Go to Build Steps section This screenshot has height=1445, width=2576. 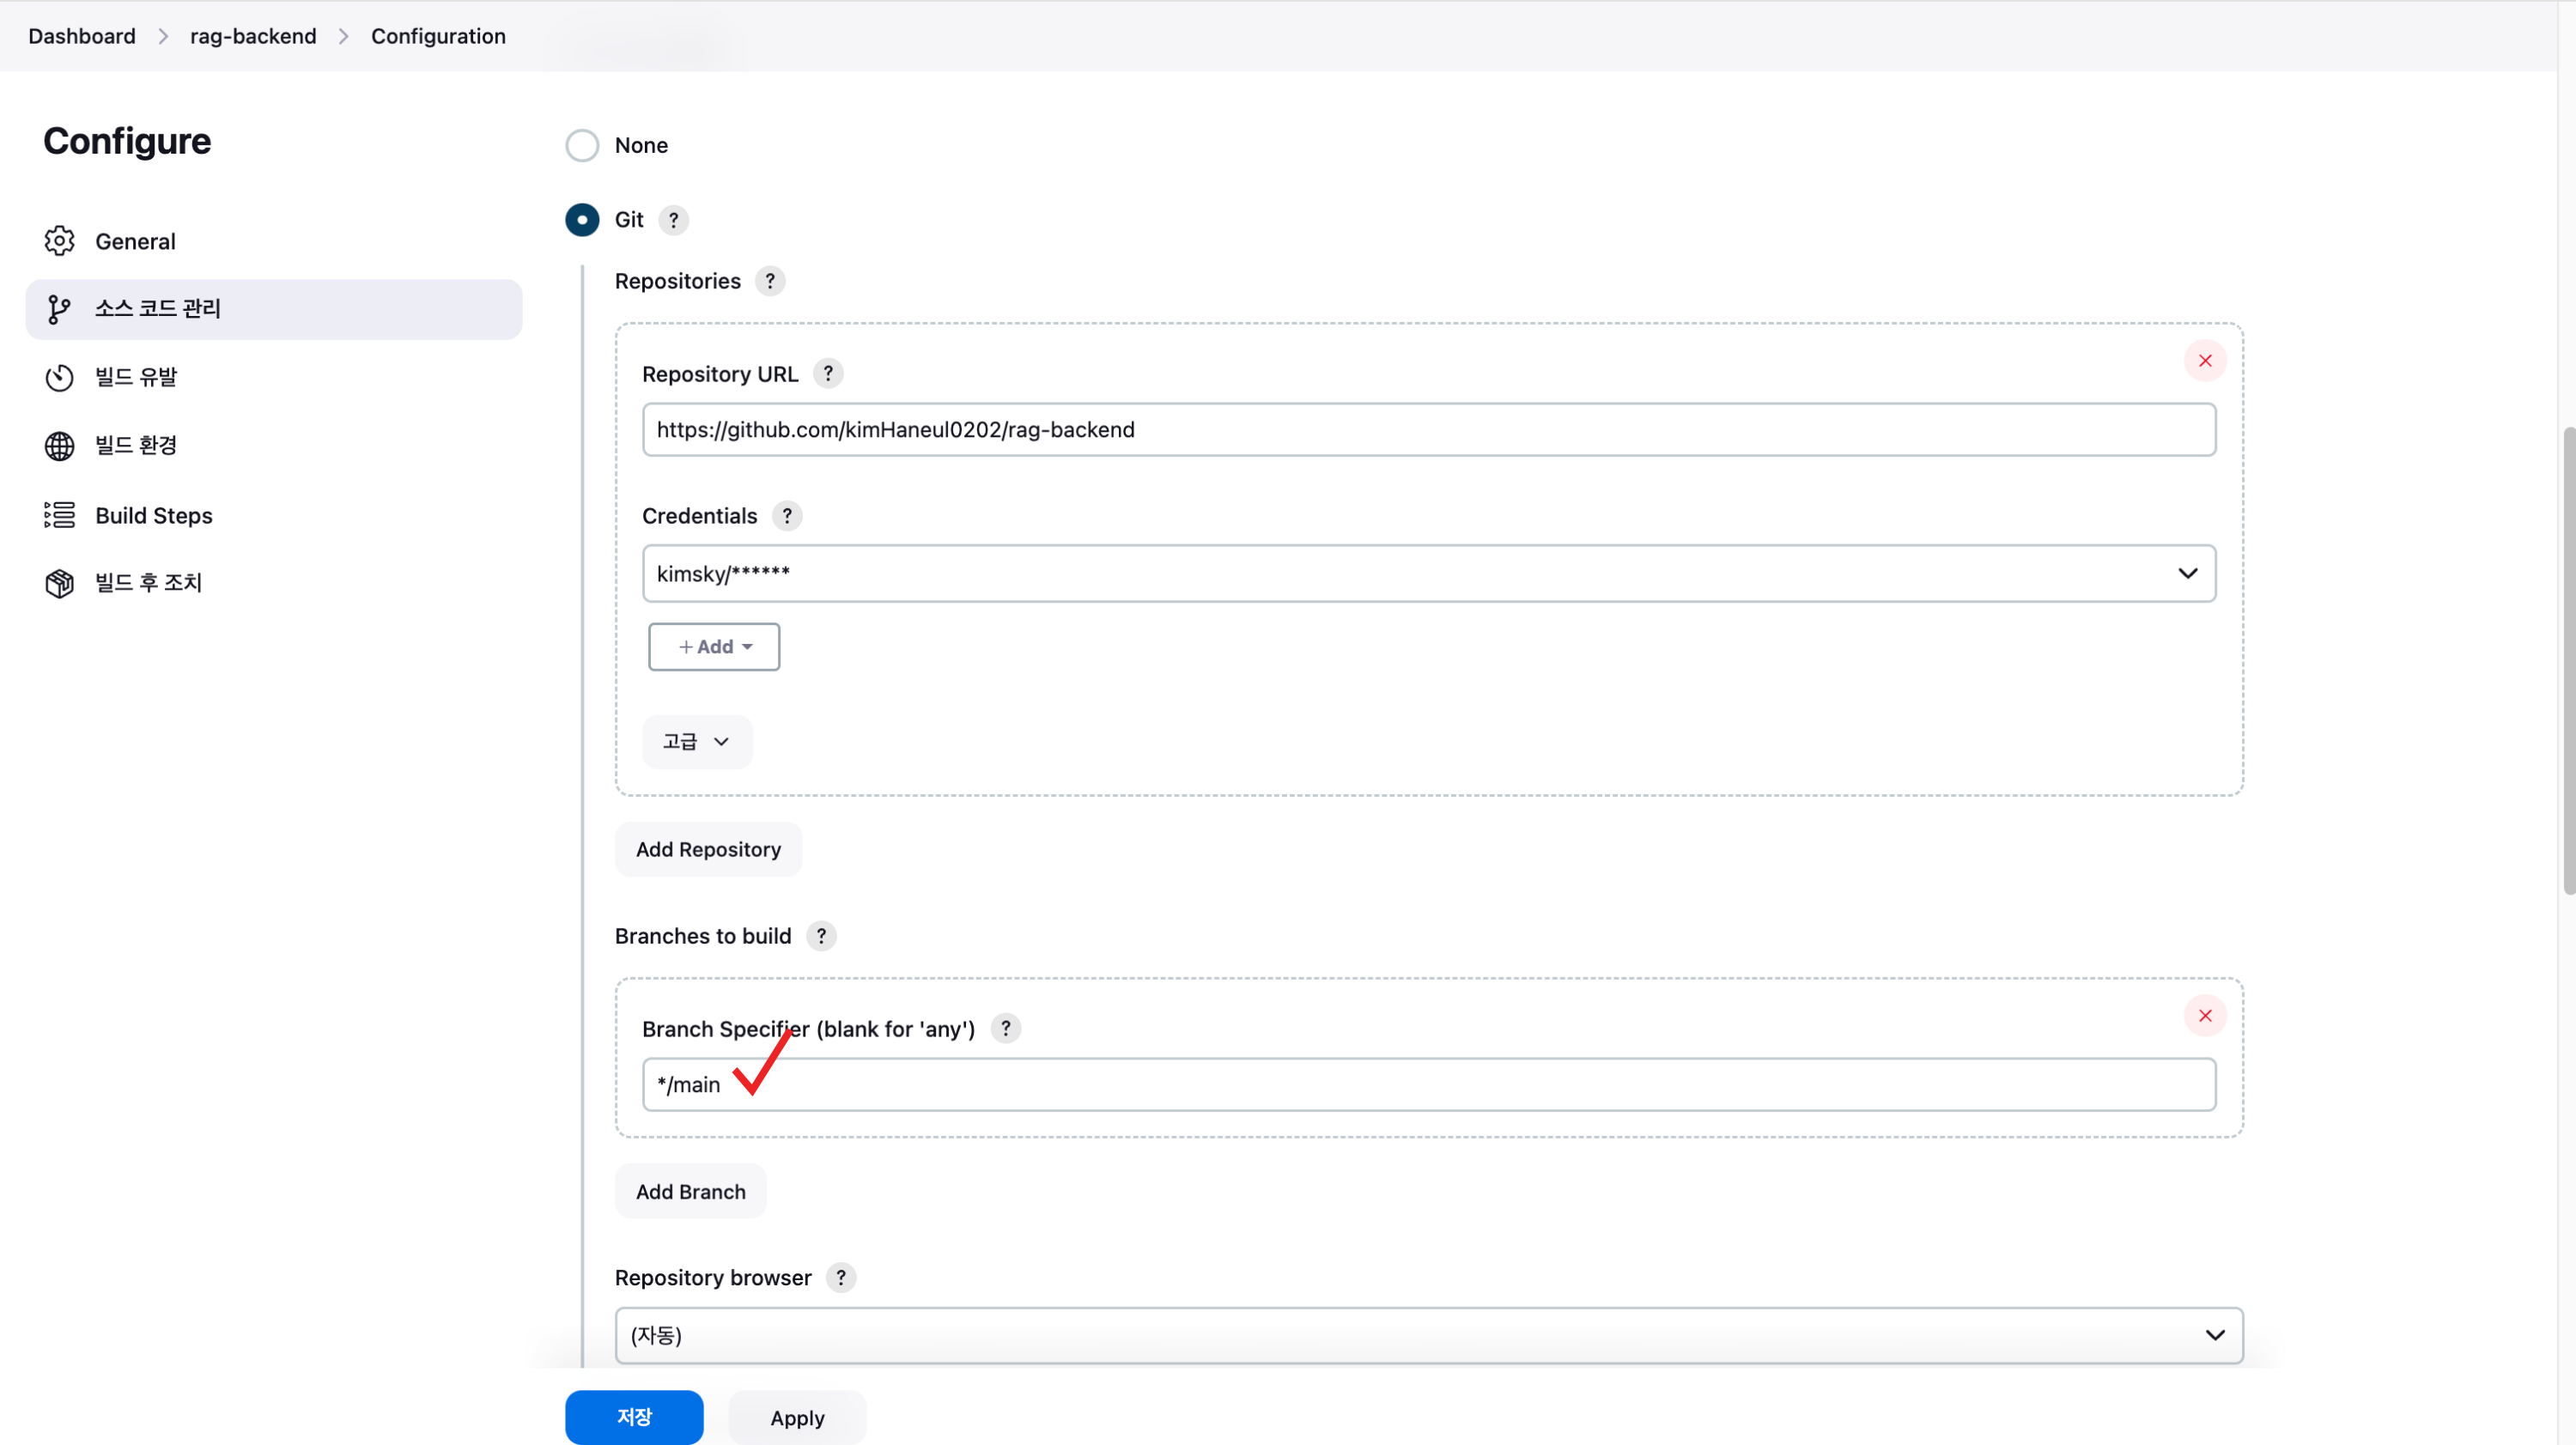click(274, 515)
